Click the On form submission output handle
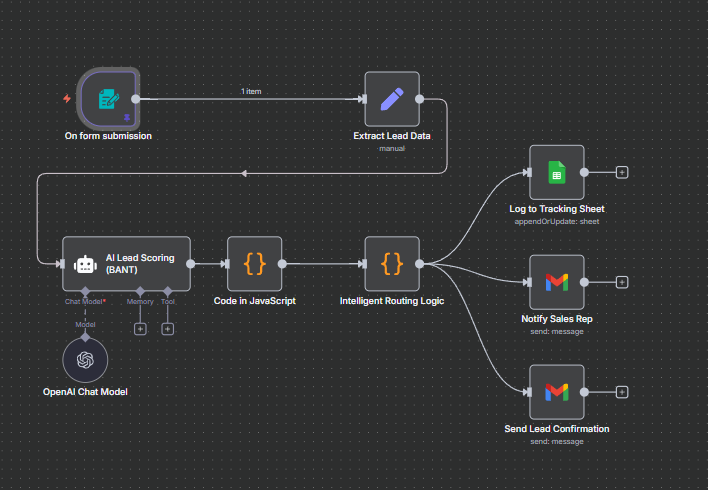Screen dimensions: 708x490 (135, 99)
